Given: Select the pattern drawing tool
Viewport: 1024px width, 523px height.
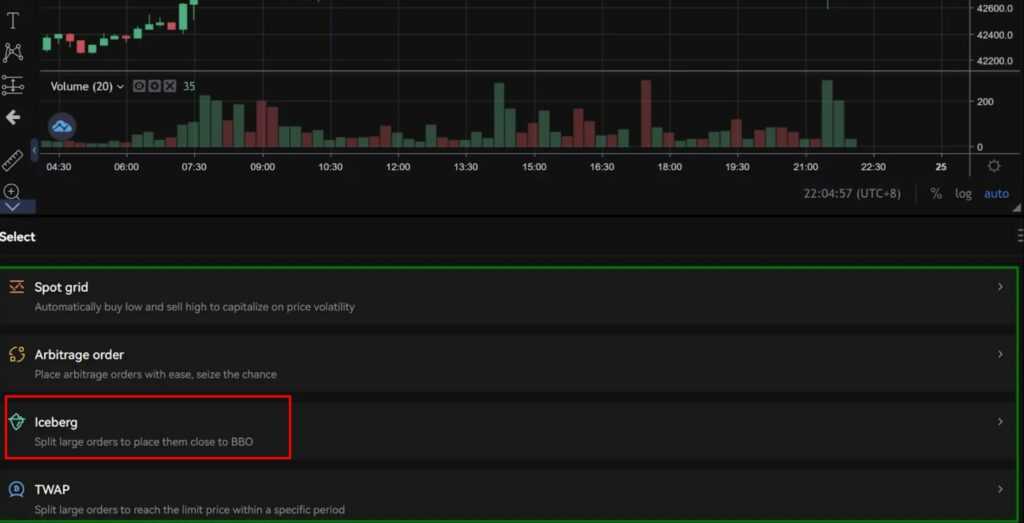Looking at the screenshot, I should coord(13,52).
